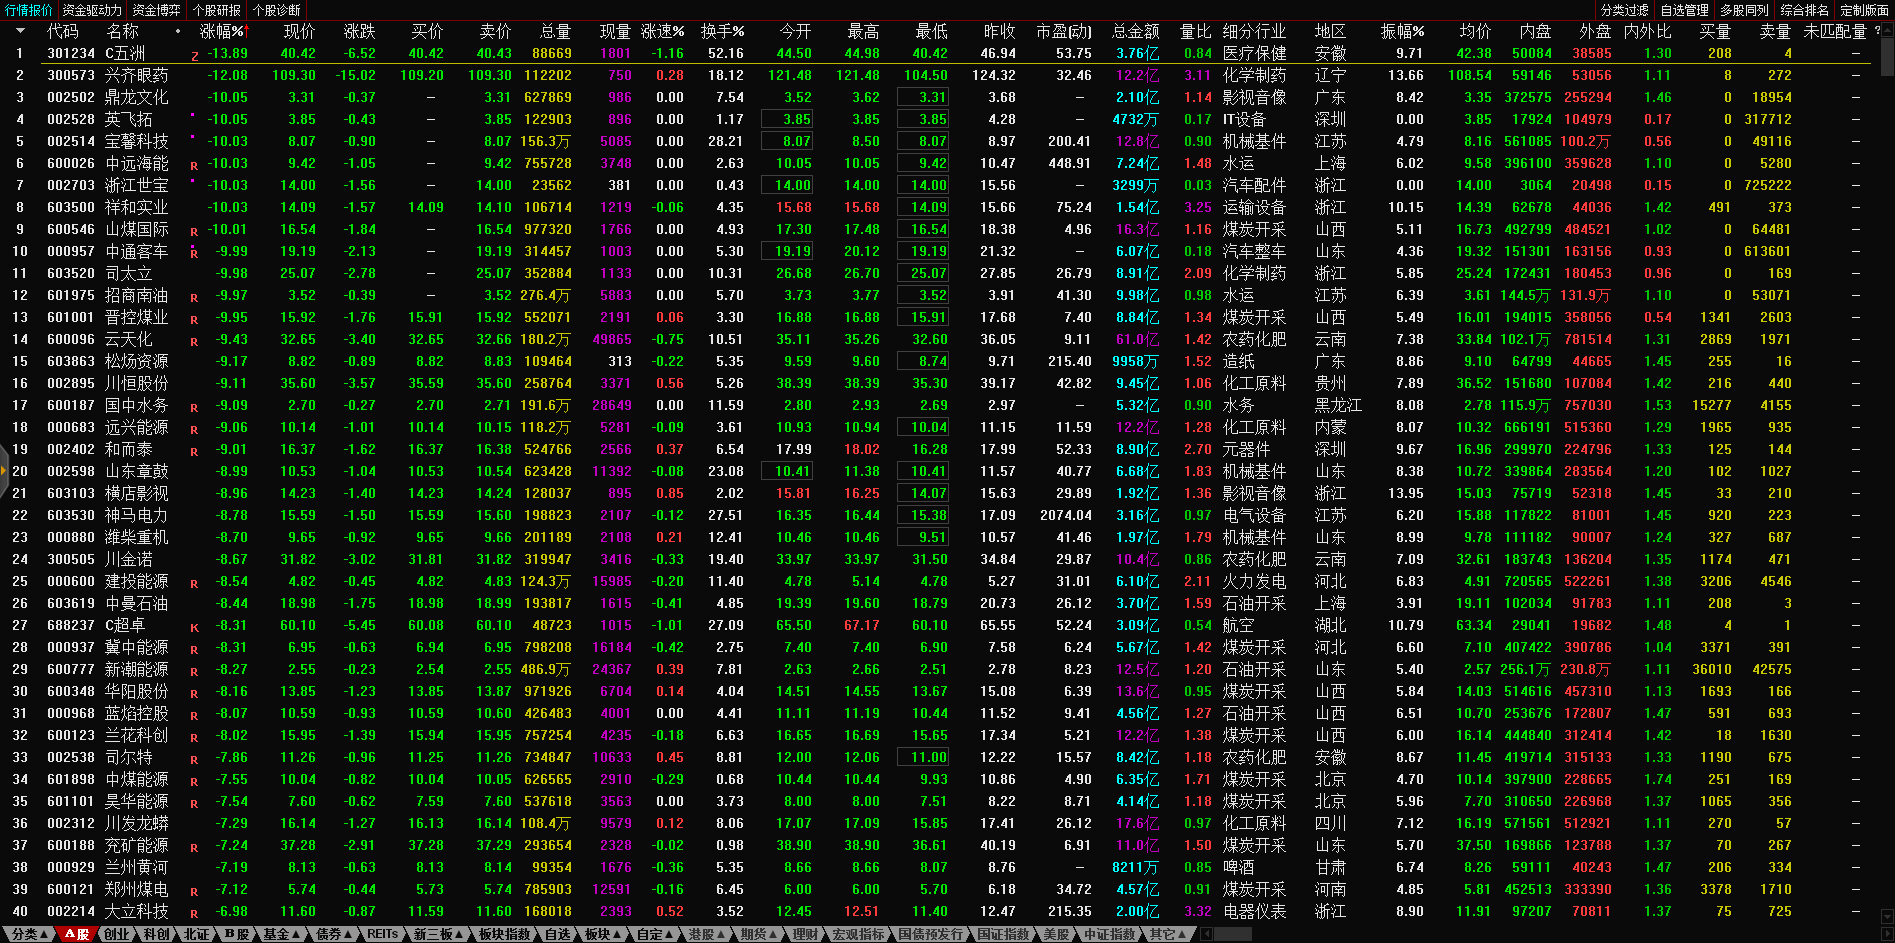Image resolution: width=1895 pixels, height=943 pixels.
Task: Click the horizontal scrollbar left arrow
Action: tap(1207, 934)
